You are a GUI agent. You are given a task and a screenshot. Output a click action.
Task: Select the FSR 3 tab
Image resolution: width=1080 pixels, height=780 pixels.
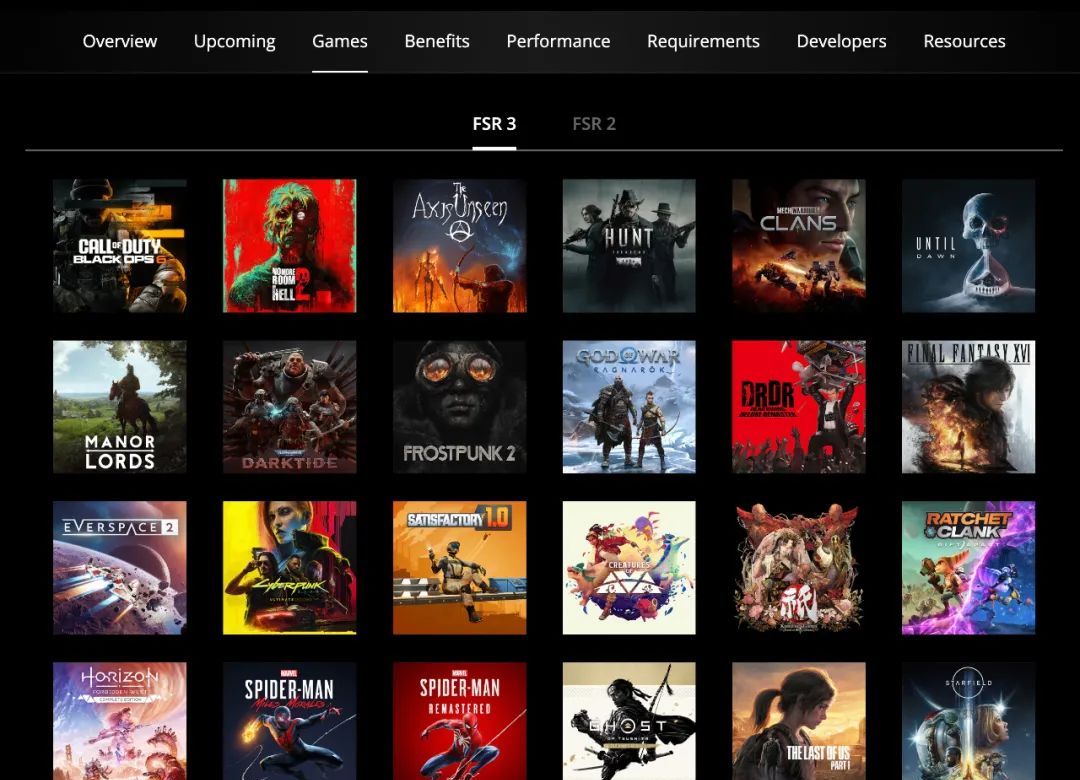[494, 124]
